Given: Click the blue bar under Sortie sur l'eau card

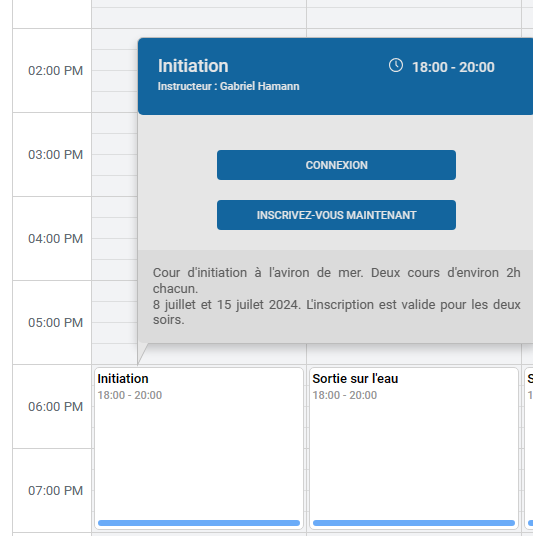Looking at the screenshot, I should (414, 523).
